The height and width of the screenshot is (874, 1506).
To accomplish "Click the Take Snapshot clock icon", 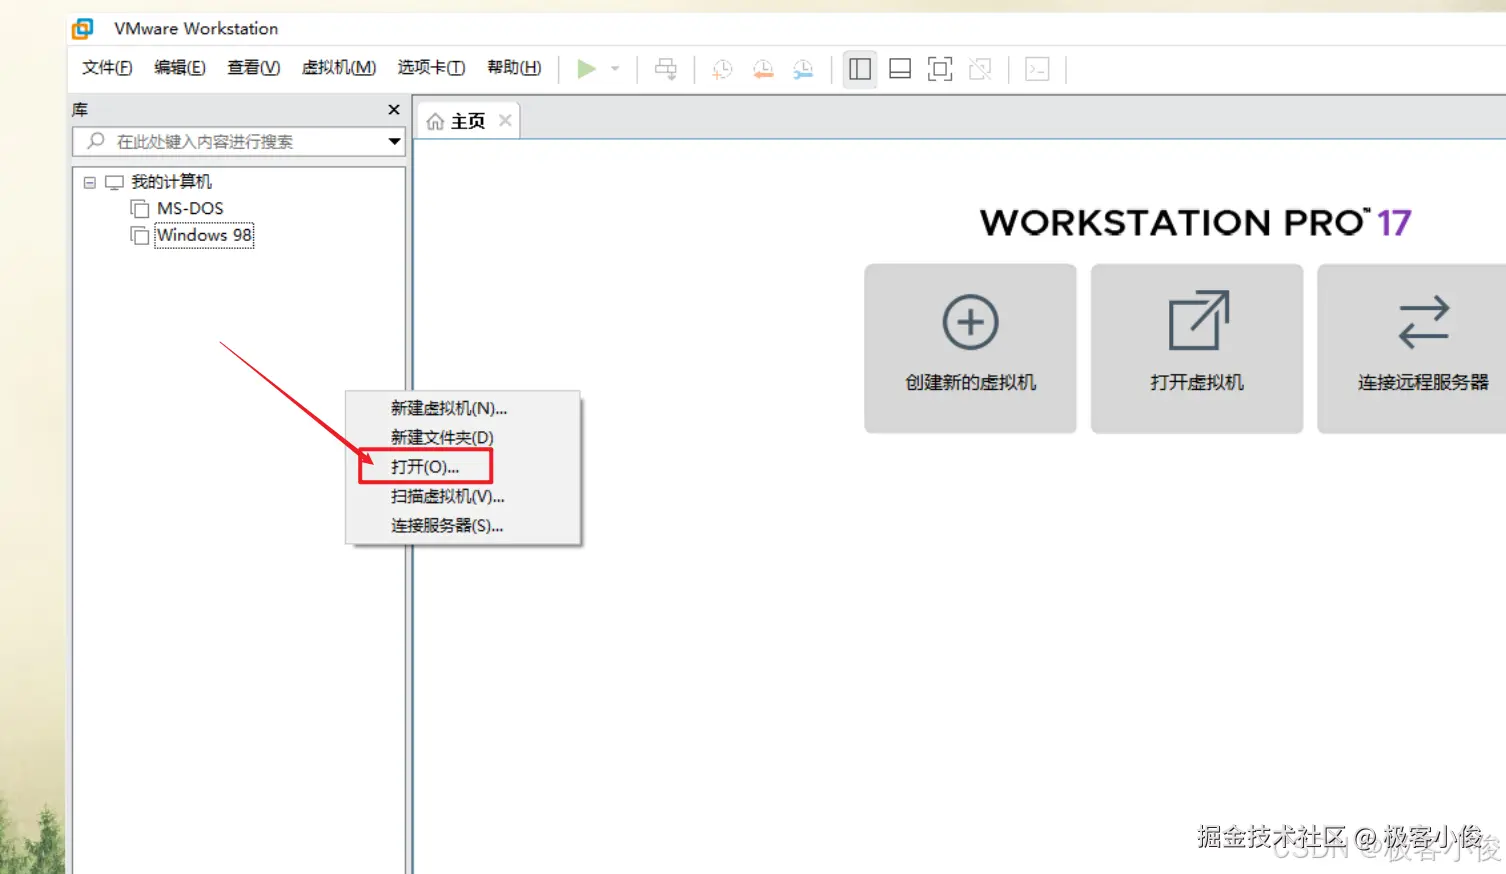I will [x=722, y=69].
